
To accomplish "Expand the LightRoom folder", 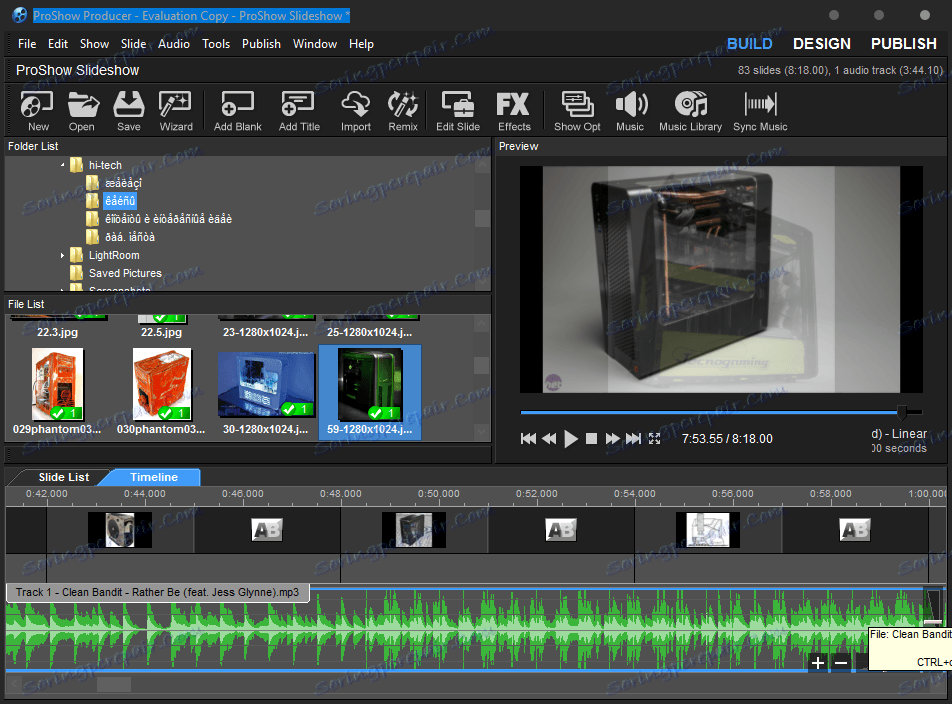I will tap(62, 256).
